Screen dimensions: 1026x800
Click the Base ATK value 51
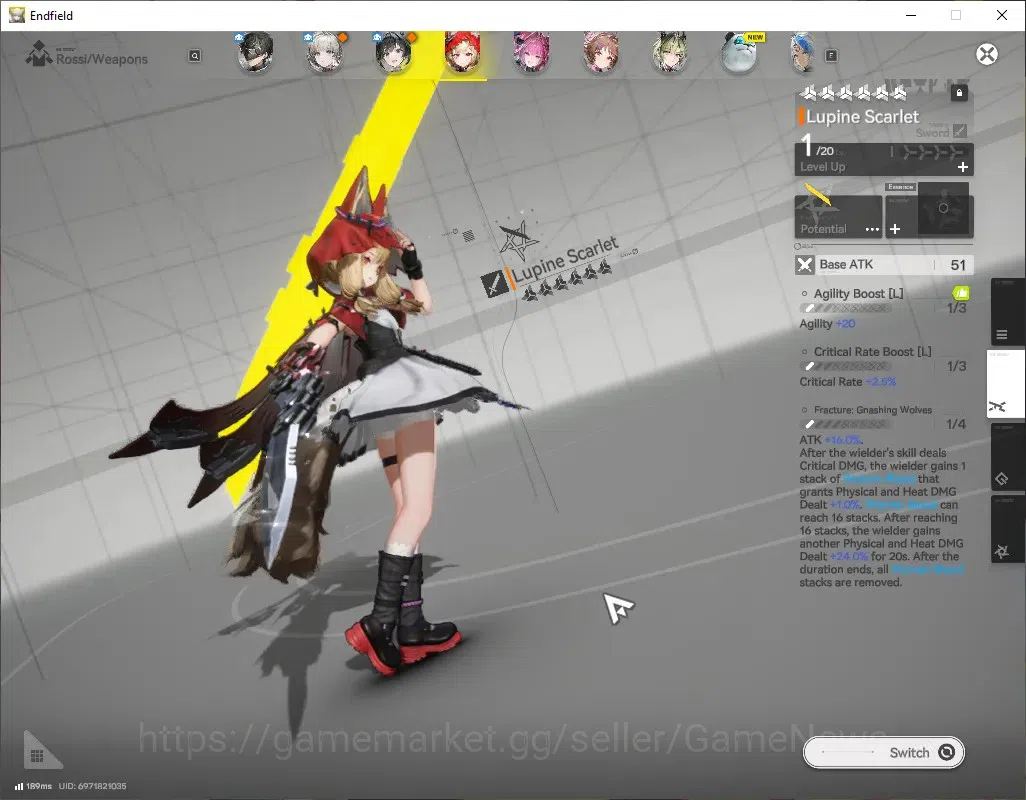(x=958, y=264)
